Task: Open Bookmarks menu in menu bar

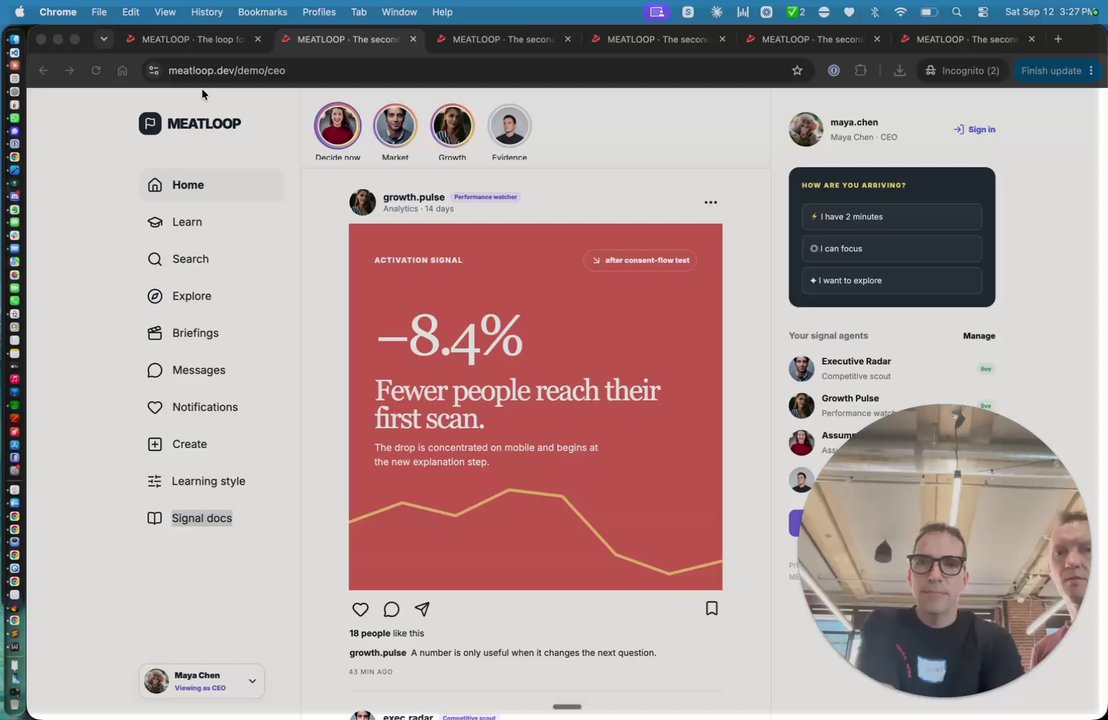Action: click(x=262, y=12)
